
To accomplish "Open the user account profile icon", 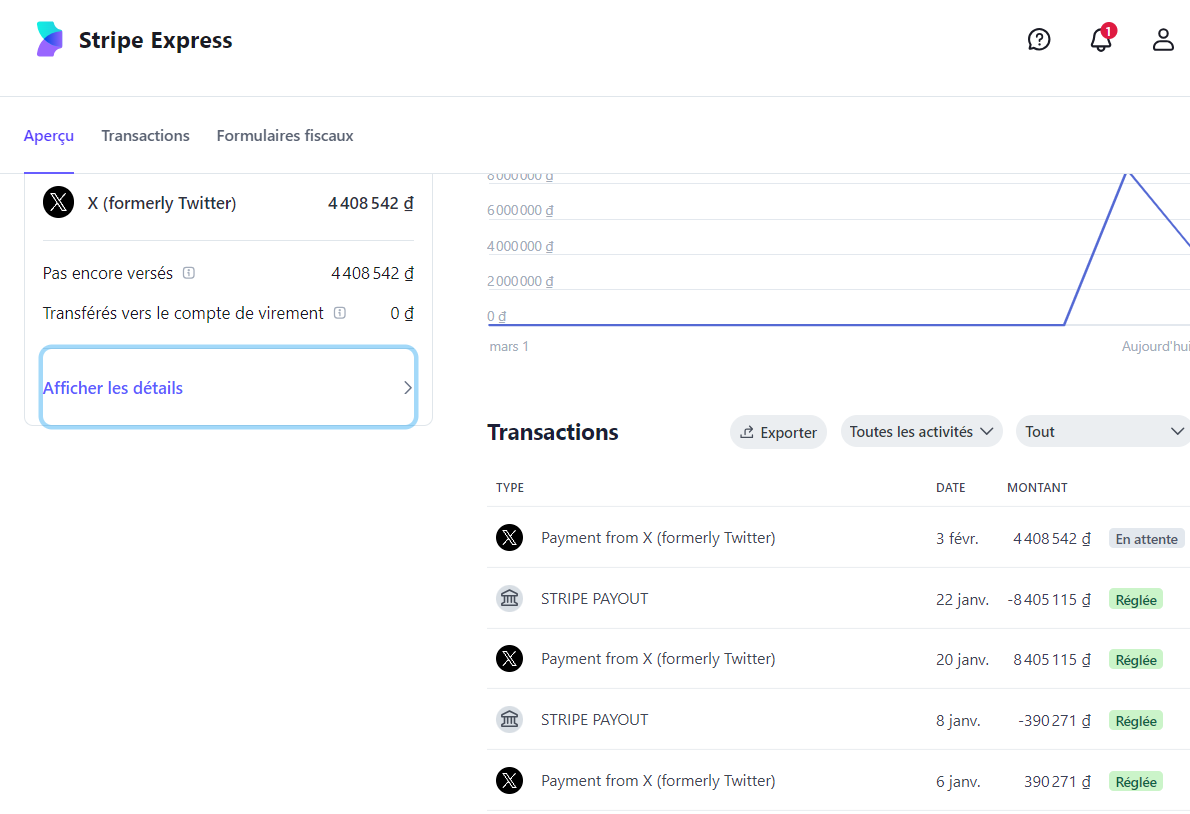I will [1163, 40].
